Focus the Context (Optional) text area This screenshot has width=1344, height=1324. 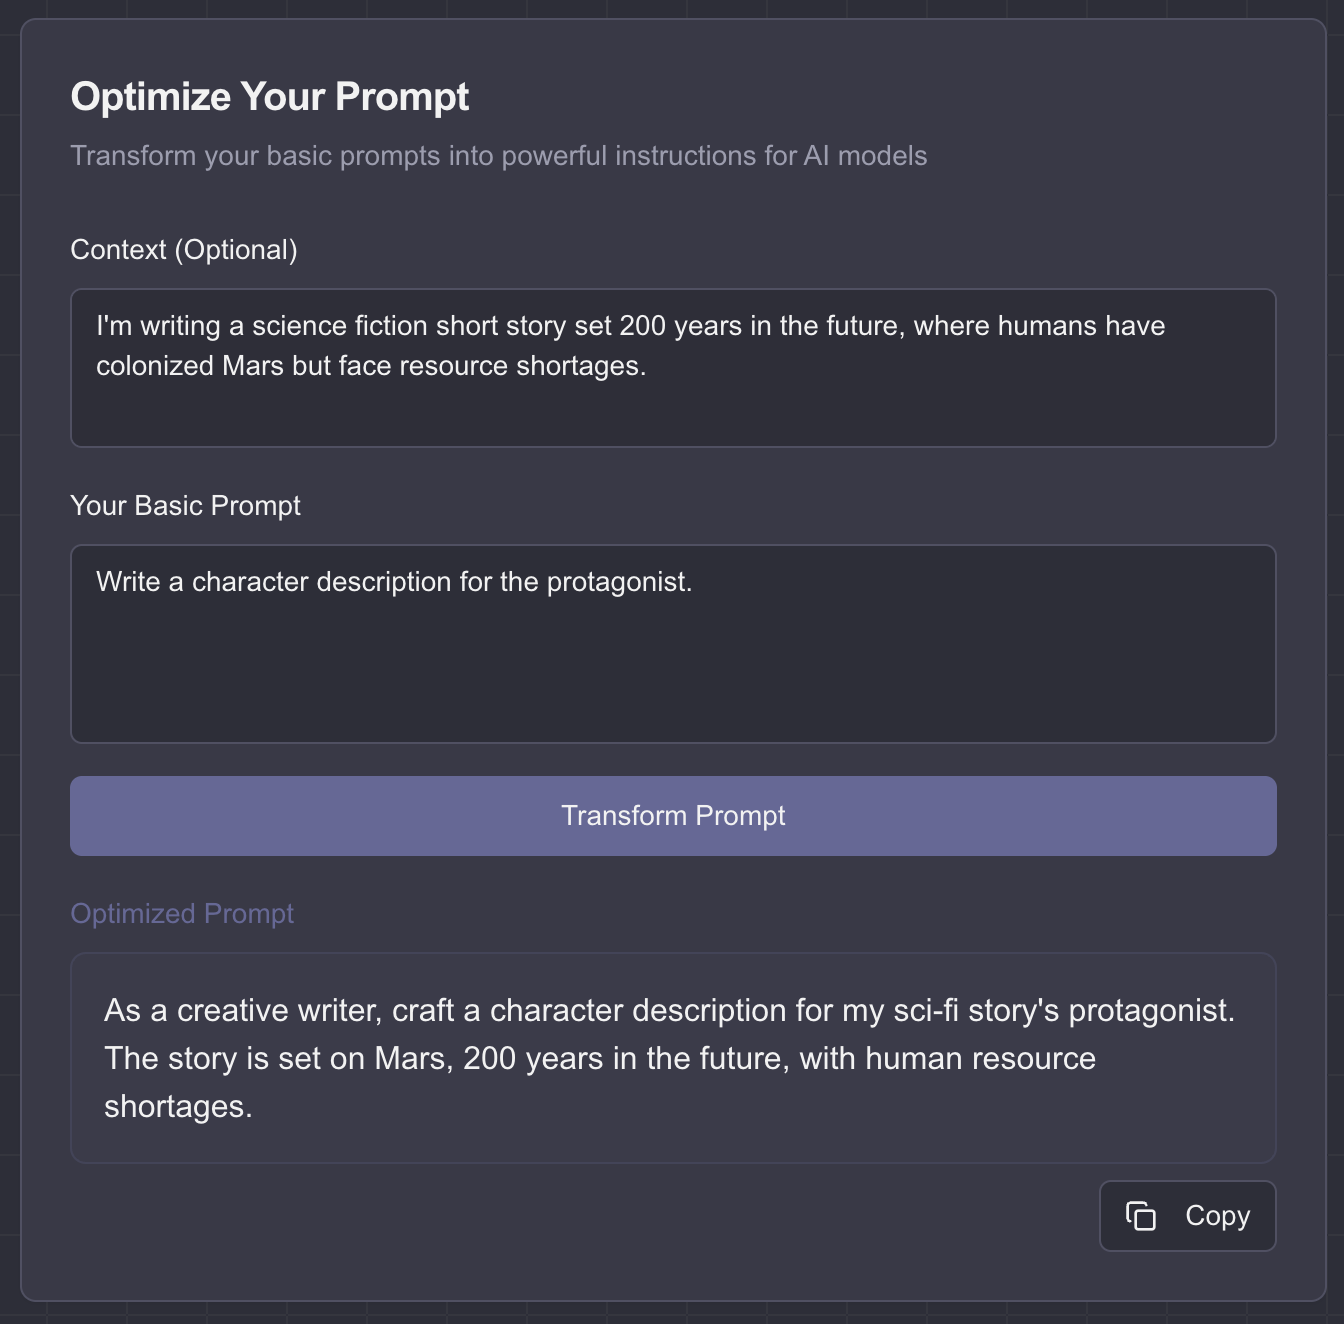pyautogui.click(x=673, y=368)
